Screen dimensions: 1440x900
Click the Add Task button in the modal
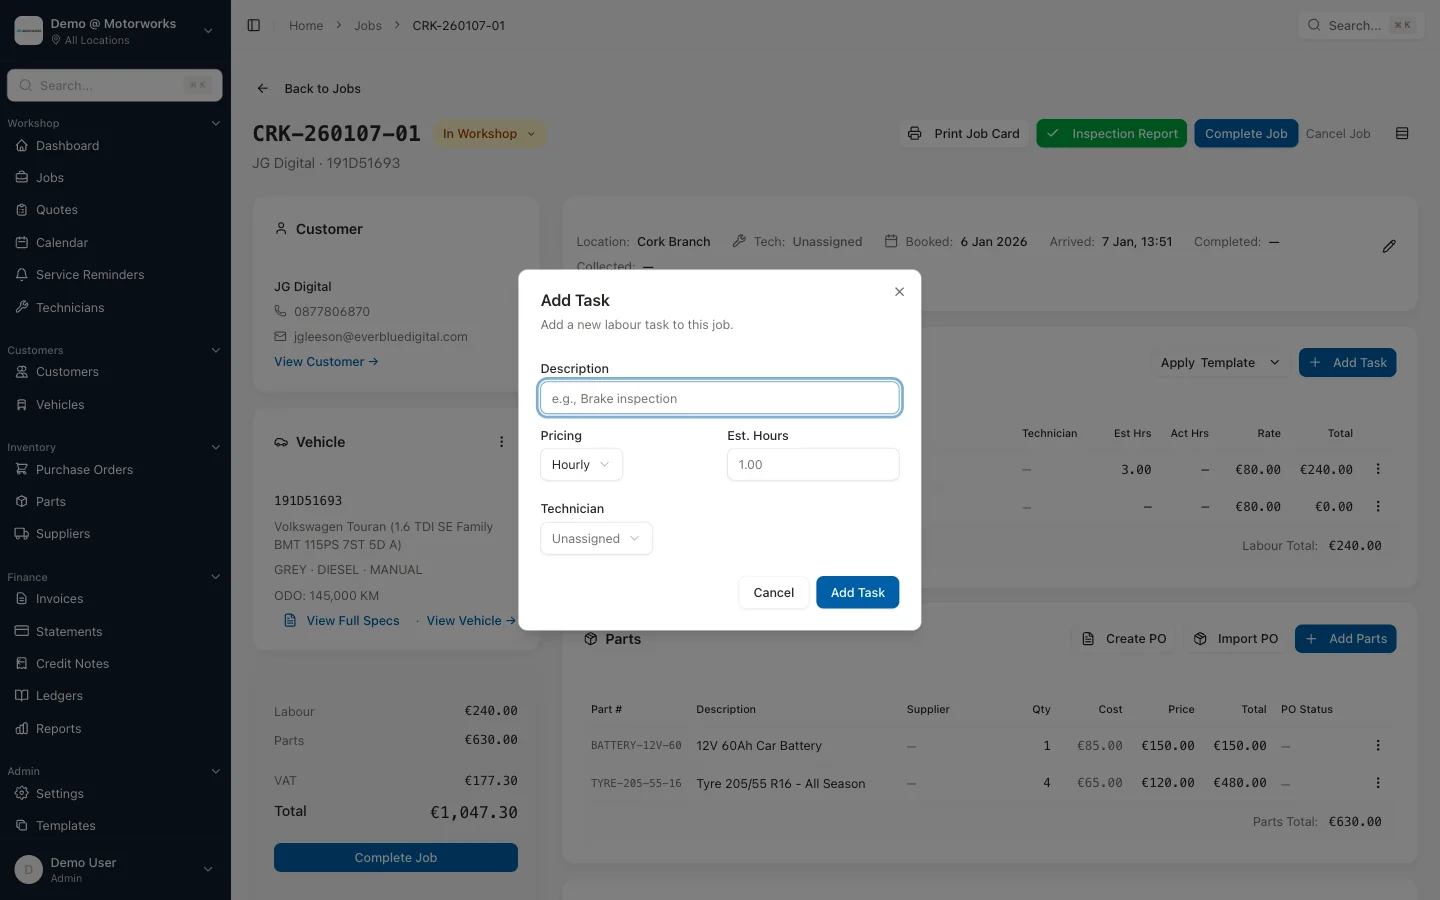point(857,592)
